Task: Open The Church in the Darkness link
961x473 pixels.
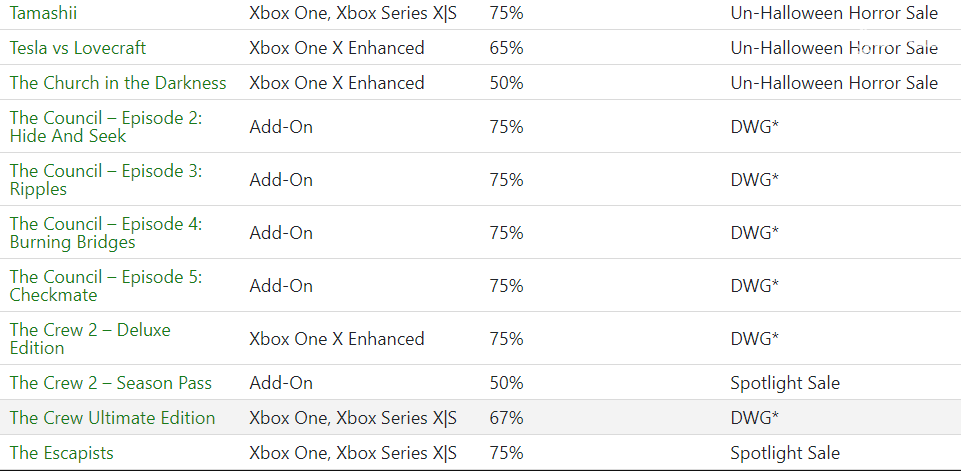Action: click(x=118, y=83)
